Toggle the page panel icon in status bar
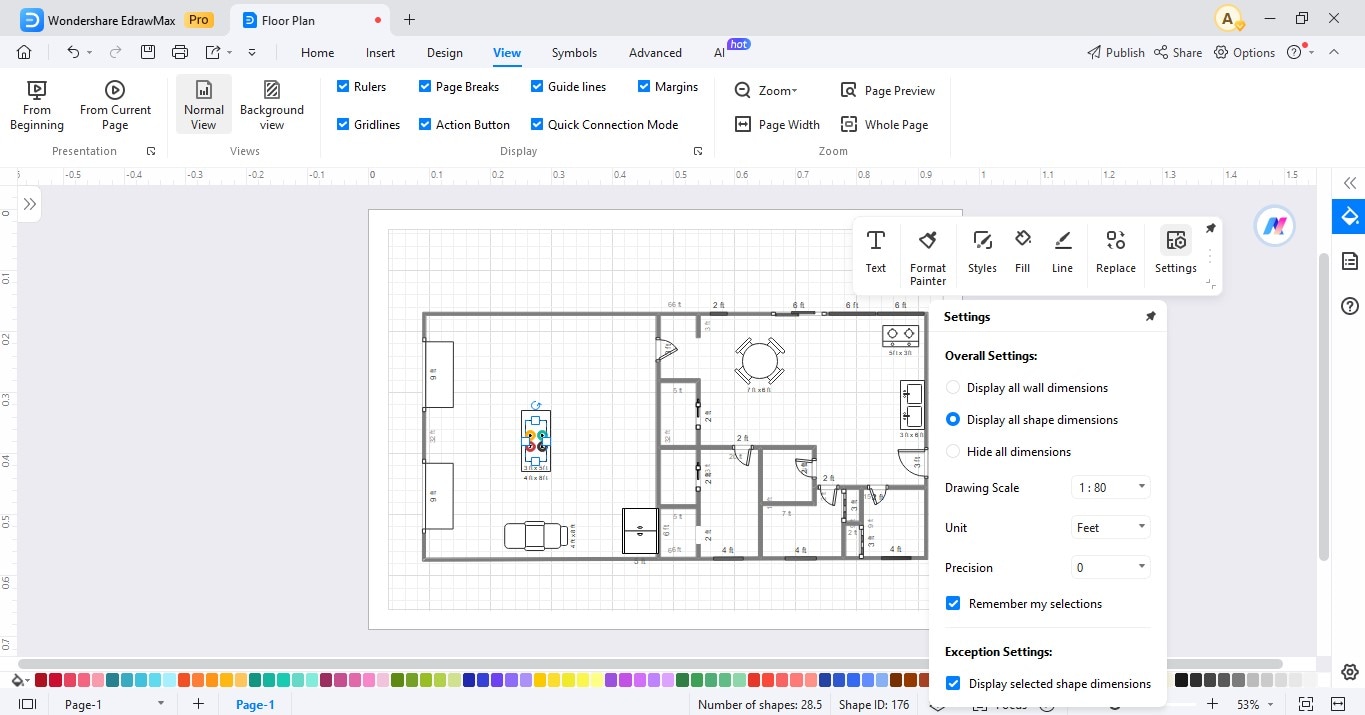The height and width of the screenshot is (715, 1365). pyautogui.click(x=27, y=704)
